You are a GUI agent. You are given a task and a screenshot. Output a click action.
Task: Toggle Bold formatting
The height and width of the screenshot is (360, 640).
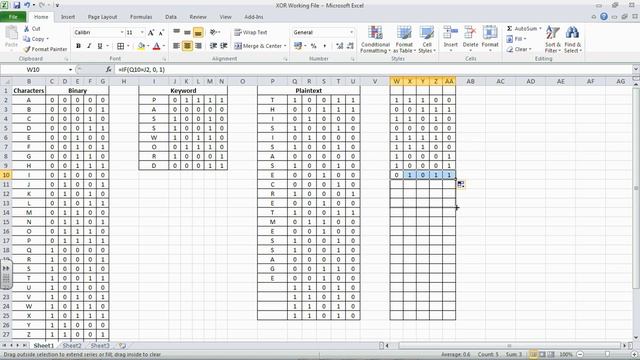(x=78, y=46)
